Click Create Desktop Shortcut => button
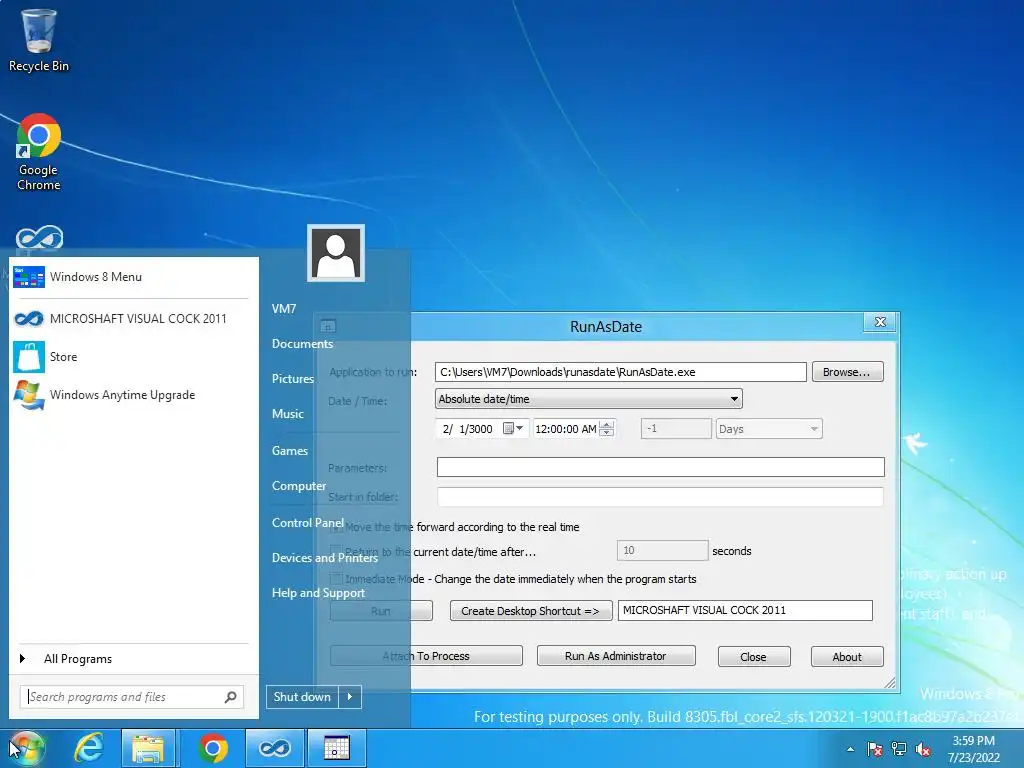The image size is (1024, 768). (530, 611)
